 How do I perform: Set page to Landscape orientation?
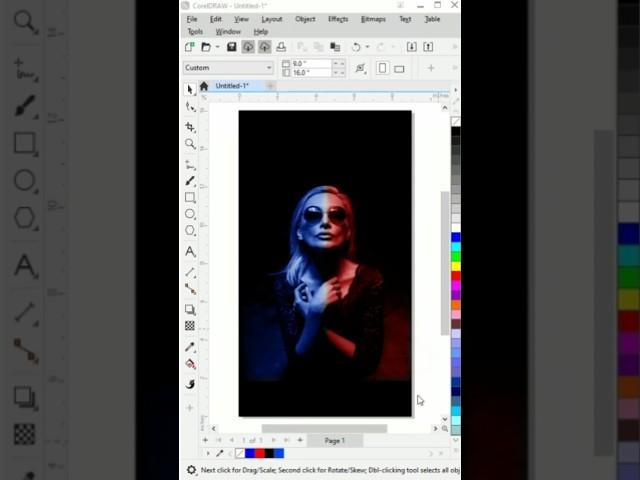point(400,69)
